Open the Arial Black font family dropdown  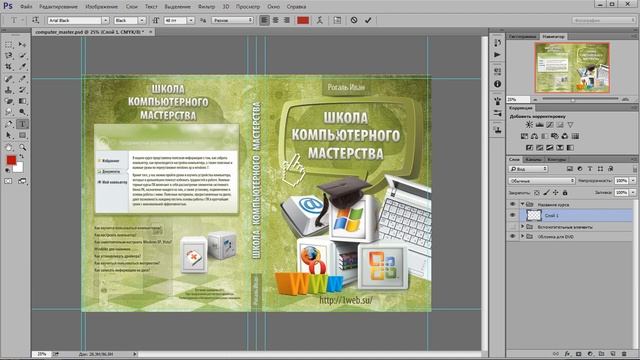coord(105,20)
